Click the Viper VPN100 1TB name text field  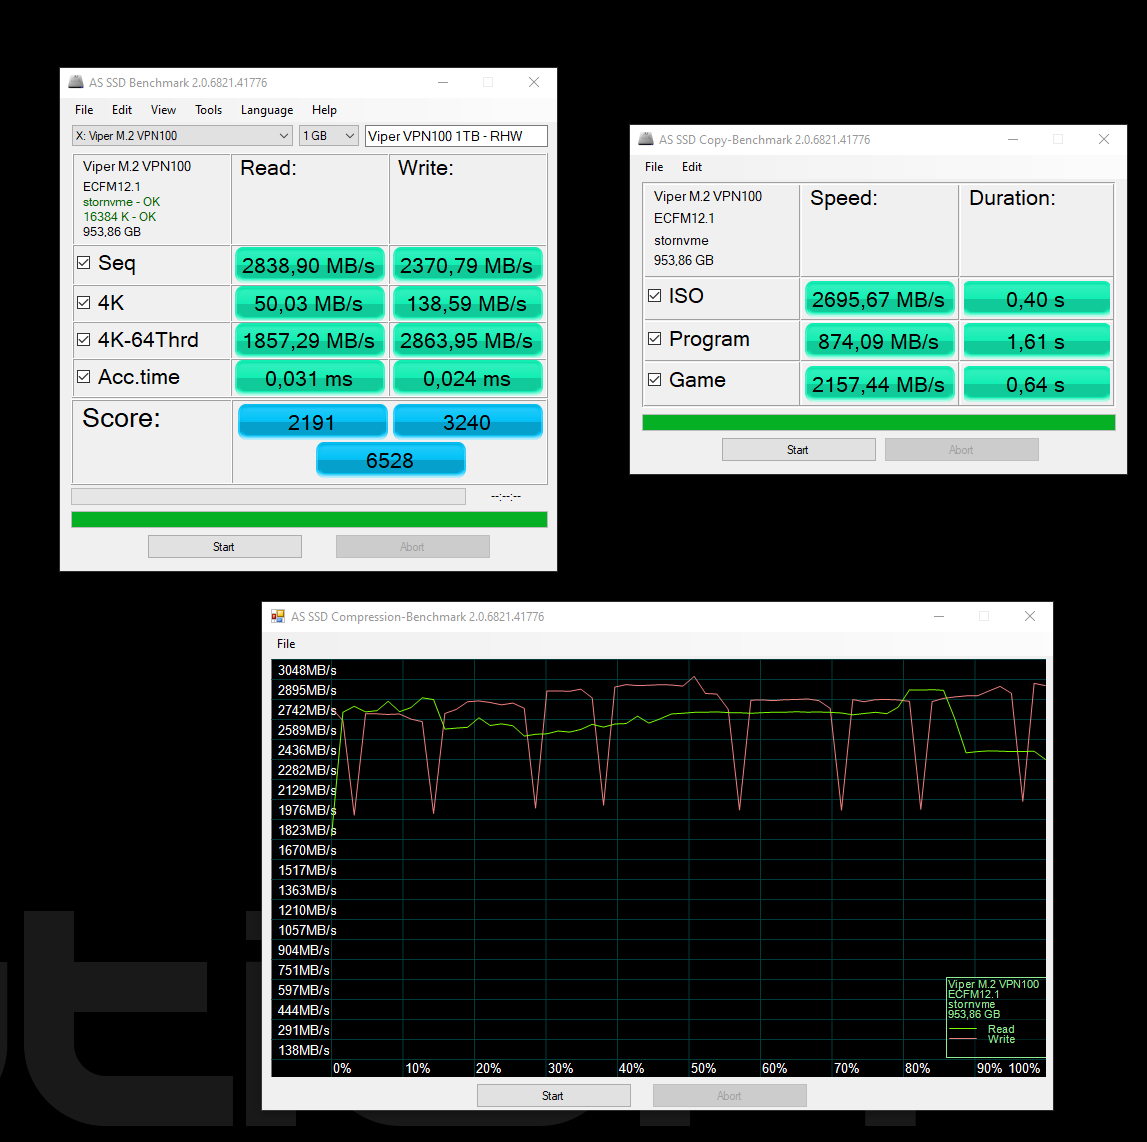tap(456, 136)
